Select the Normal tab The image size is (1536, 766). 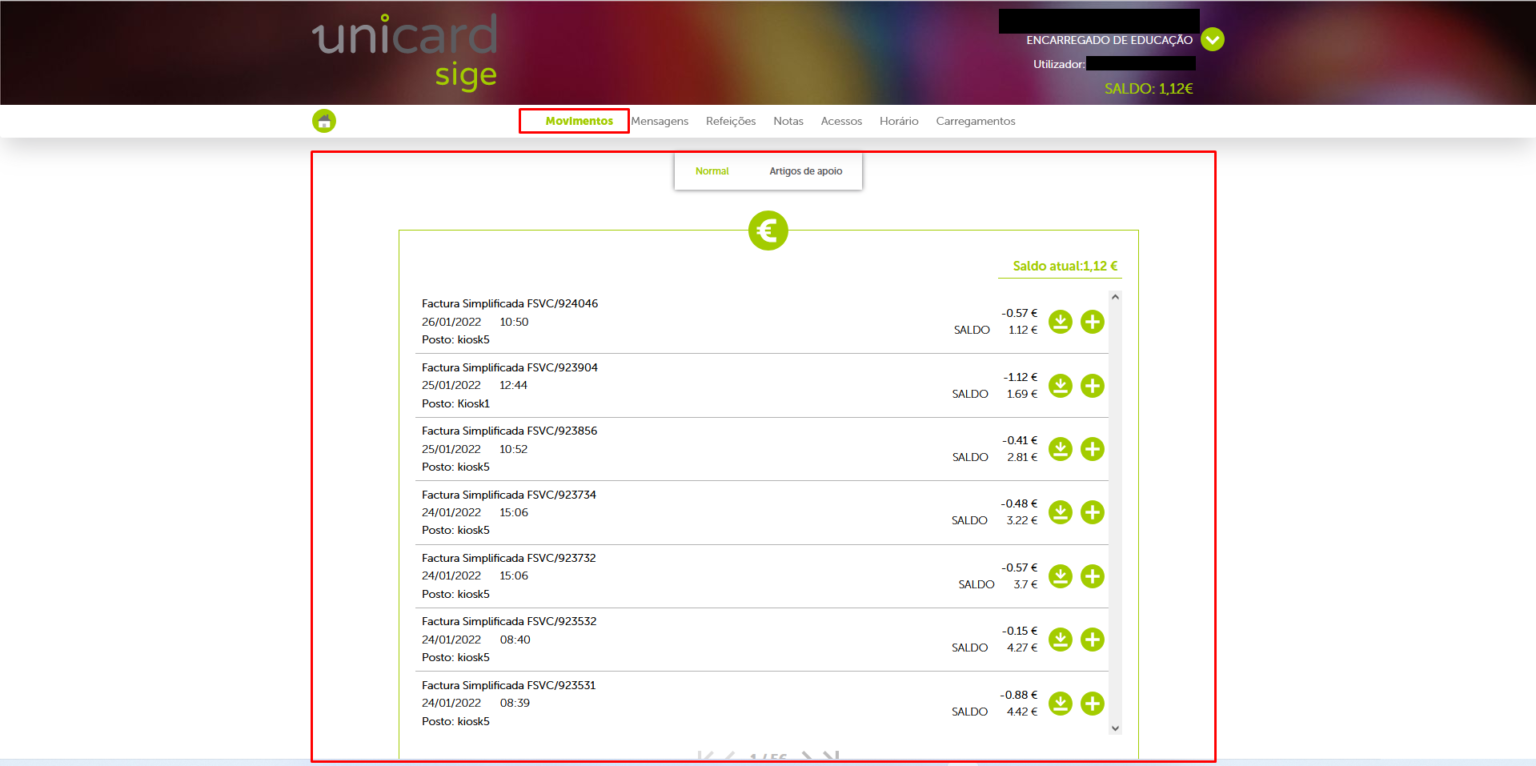coord(712,171)
